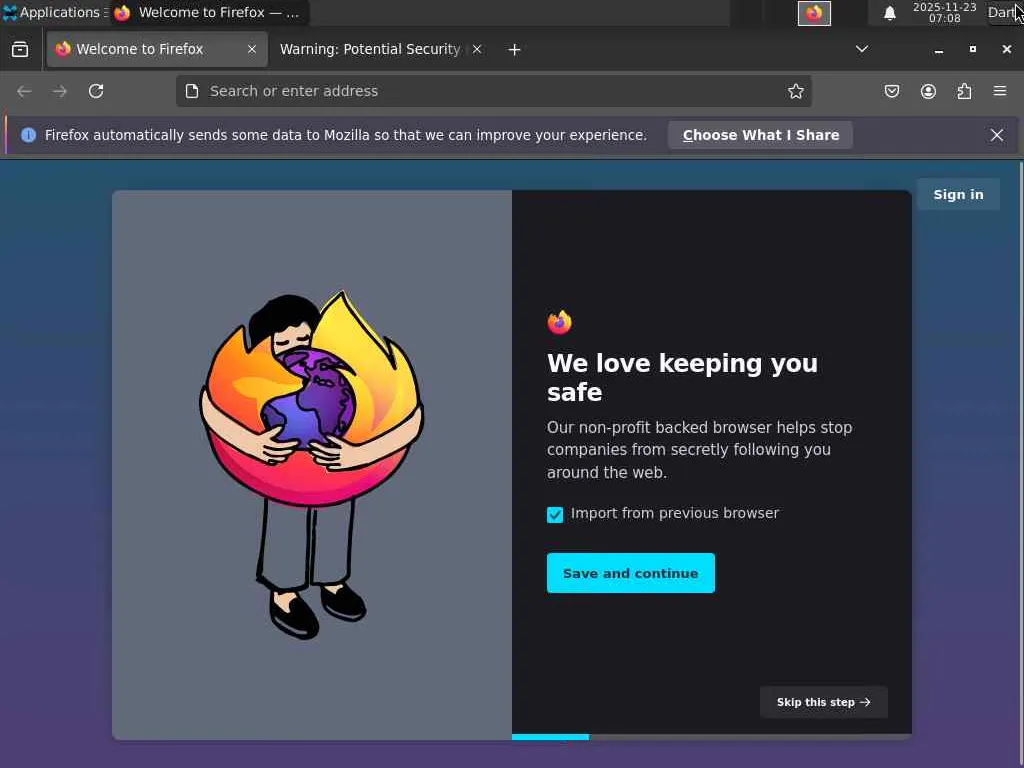Uncheck Import from previous browser
The width and height of the screenshot is (1024, 768).
[x=555, y=515]
